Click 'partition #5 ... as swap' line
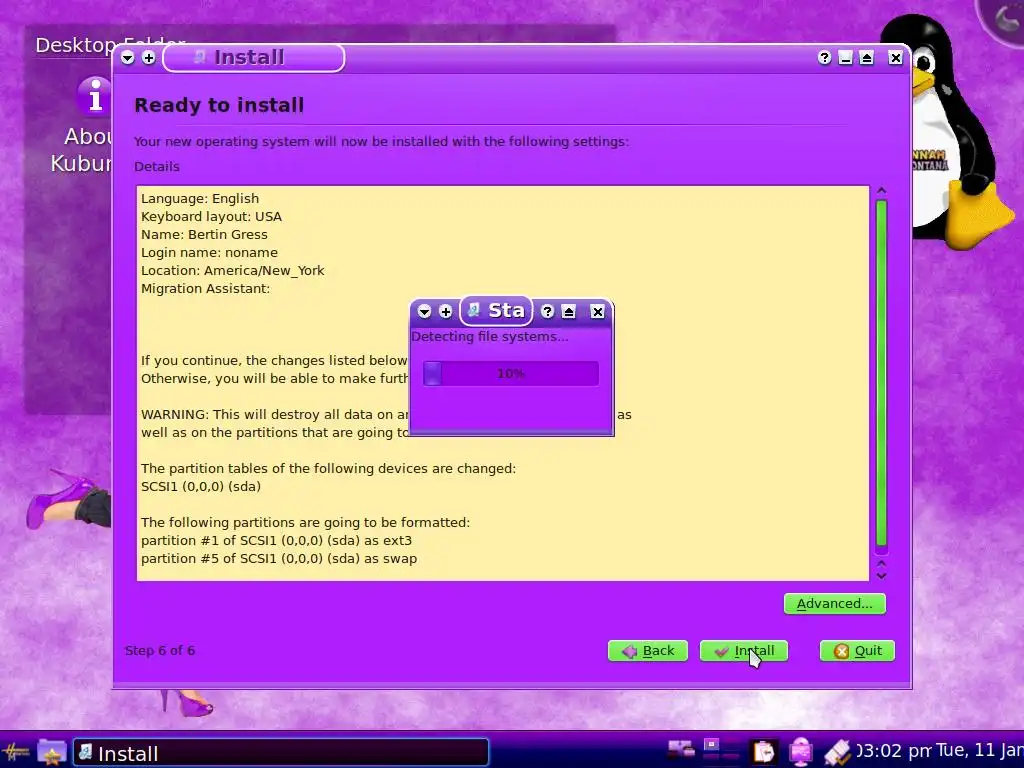 tap(279, 559)
